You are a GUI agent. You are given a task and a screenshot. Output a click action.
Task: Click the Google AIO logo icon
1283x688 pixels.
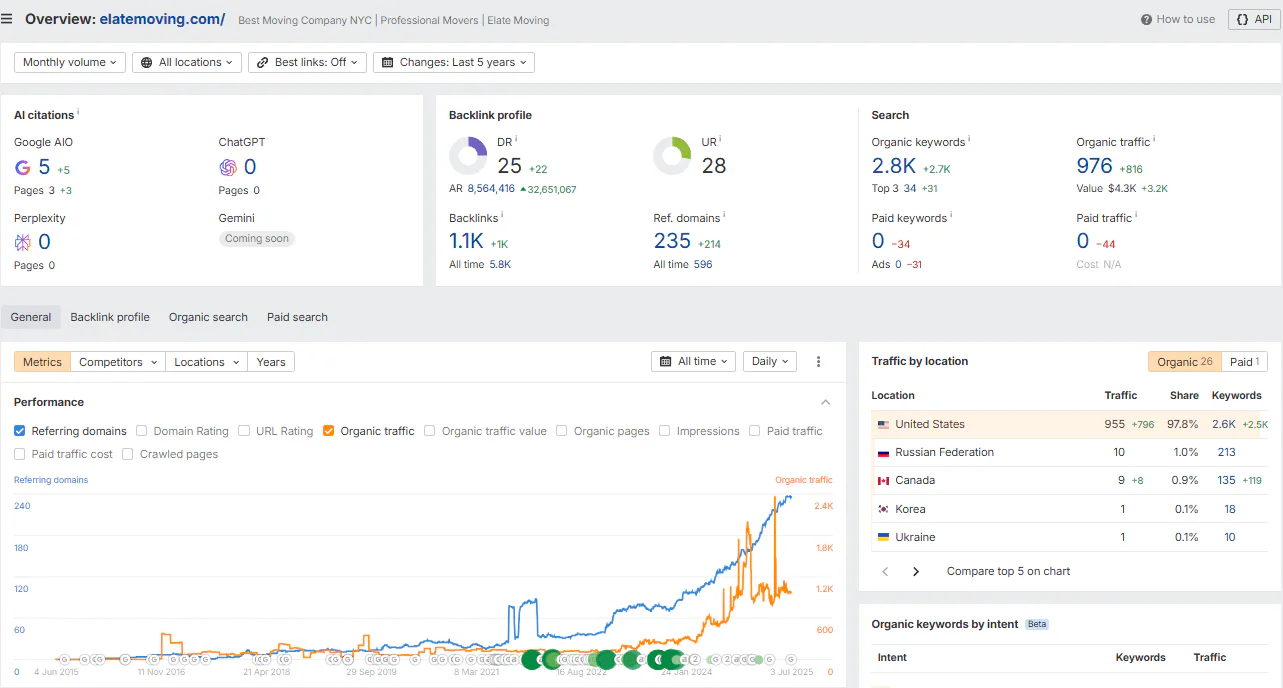[23, 167]
